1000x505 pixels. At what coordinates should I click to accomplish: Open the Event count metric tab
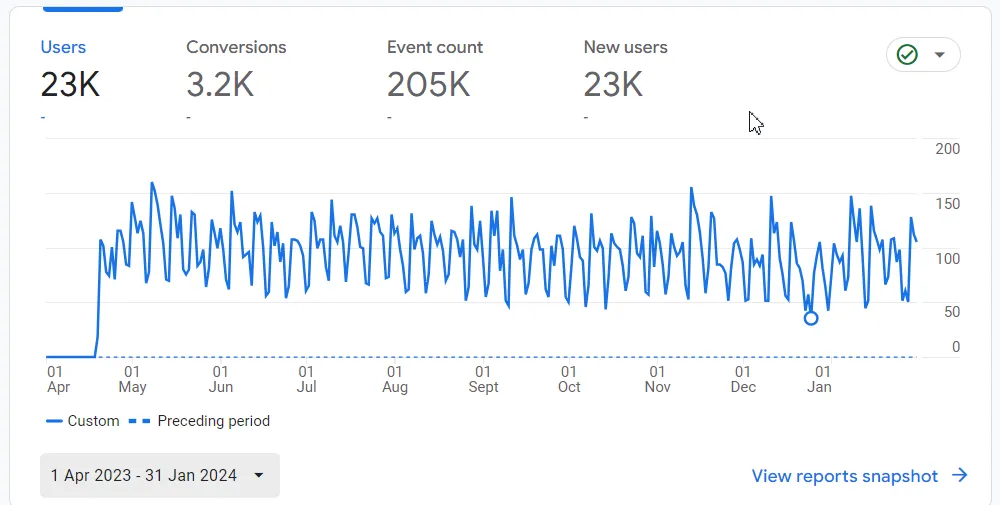(x=434, y=48)
